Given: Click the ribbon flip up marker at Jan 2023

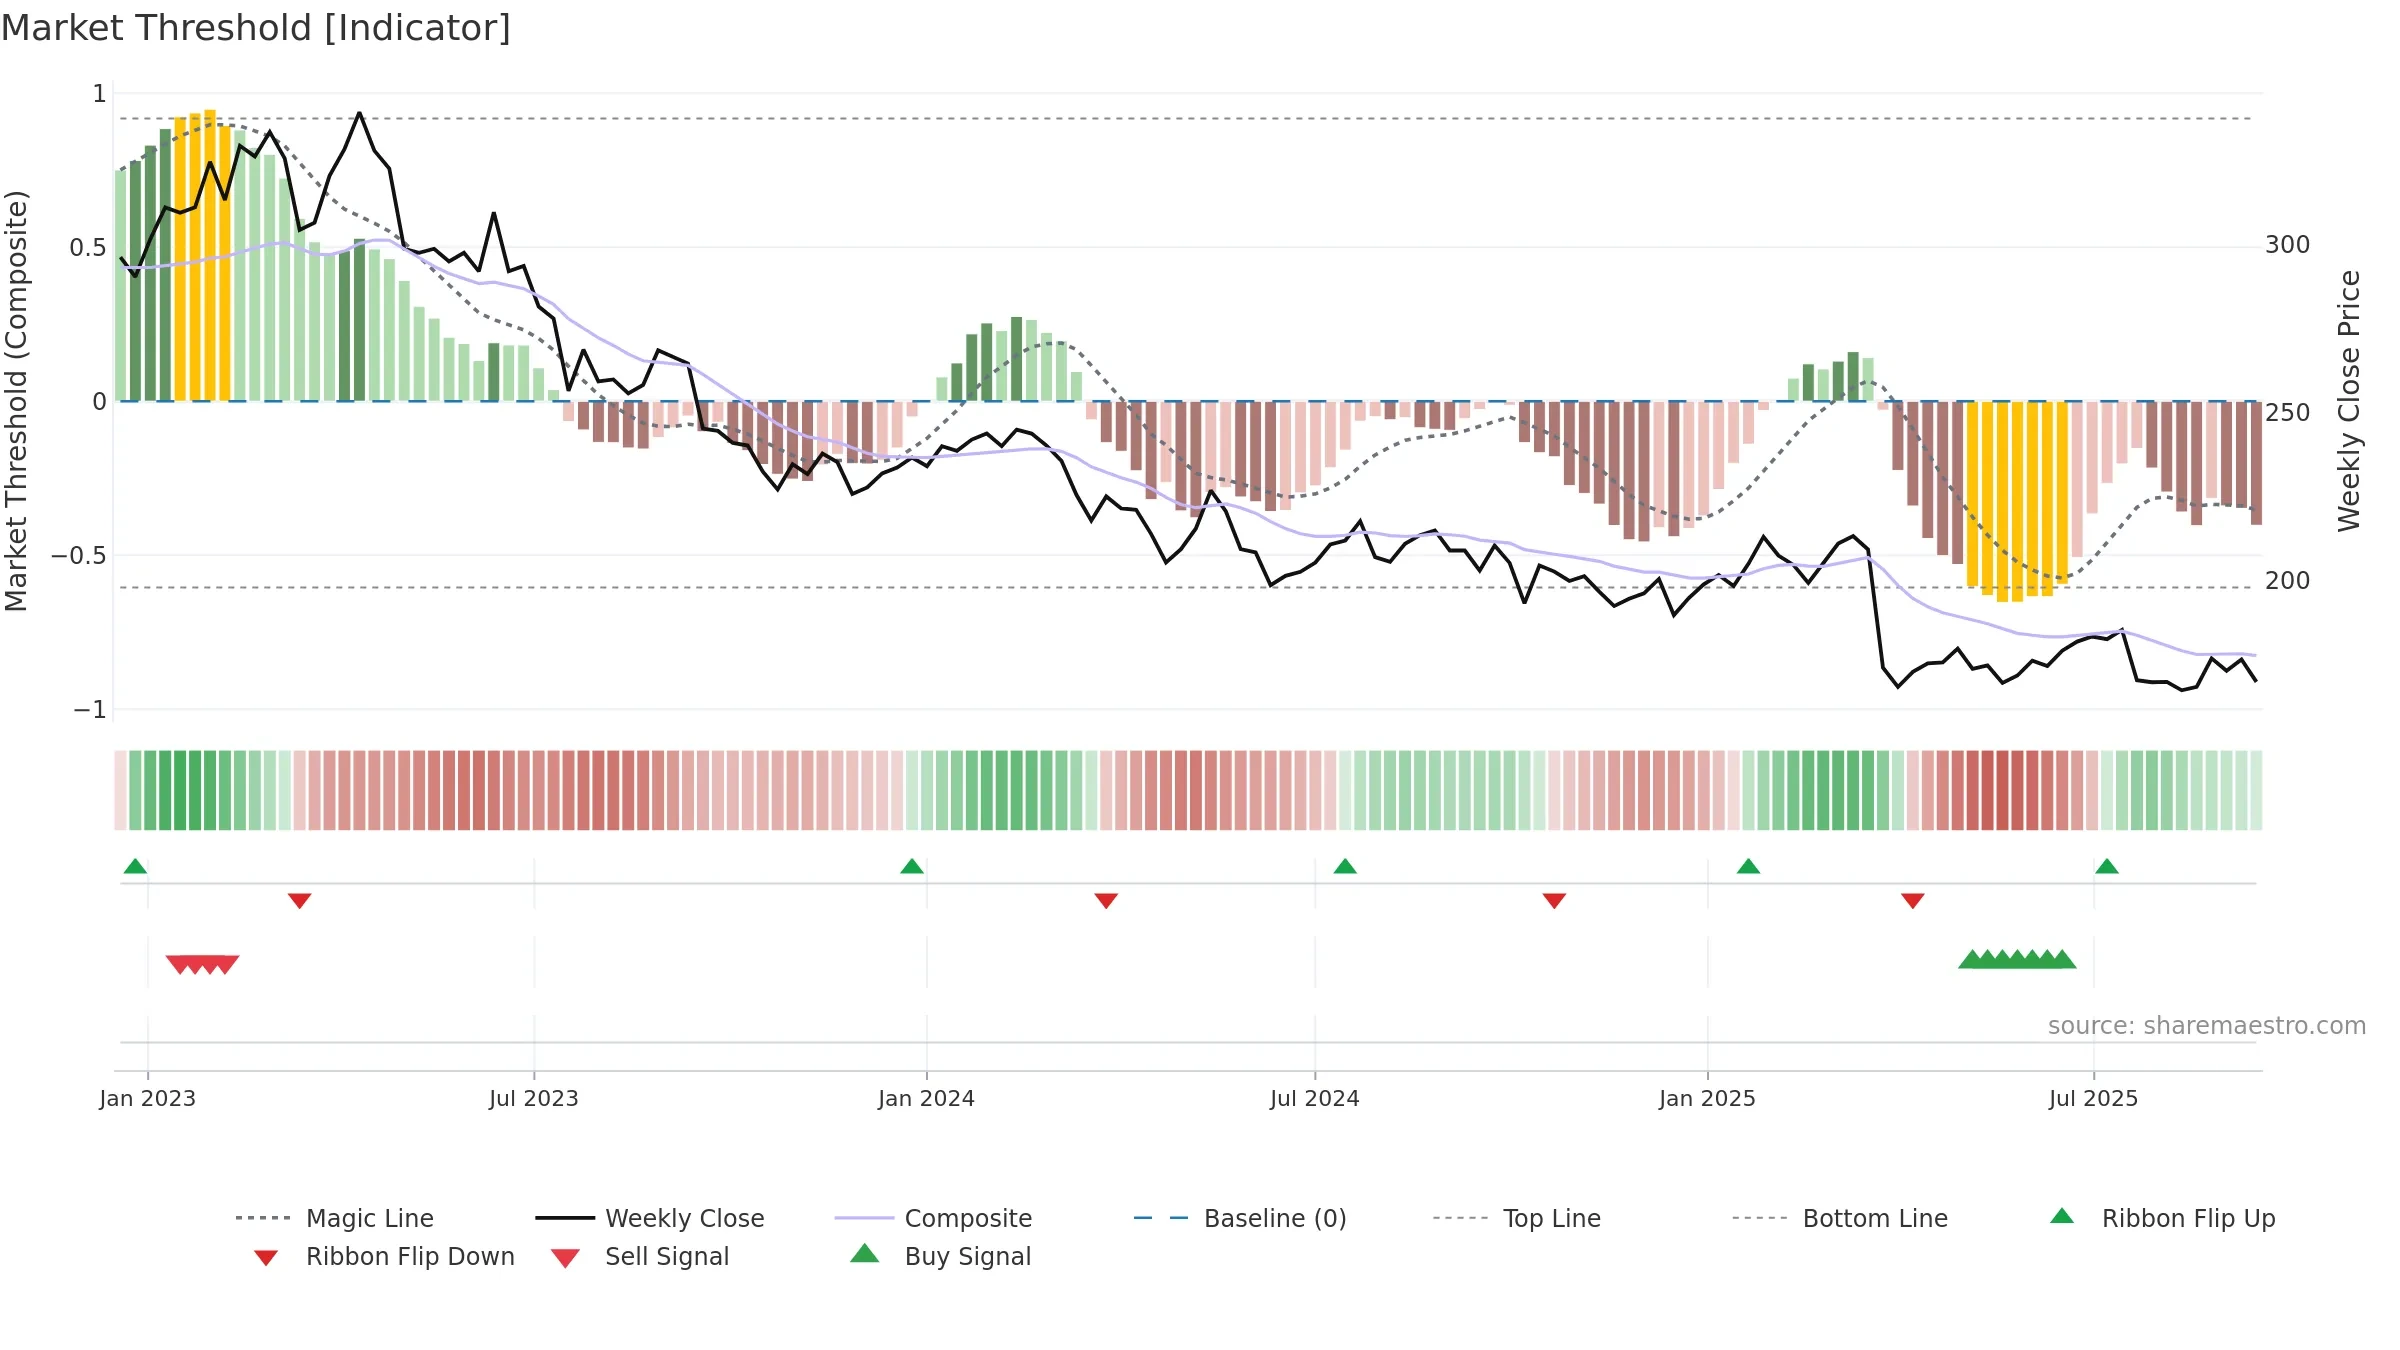Looking at the screenshot, I should coord(135,866).
